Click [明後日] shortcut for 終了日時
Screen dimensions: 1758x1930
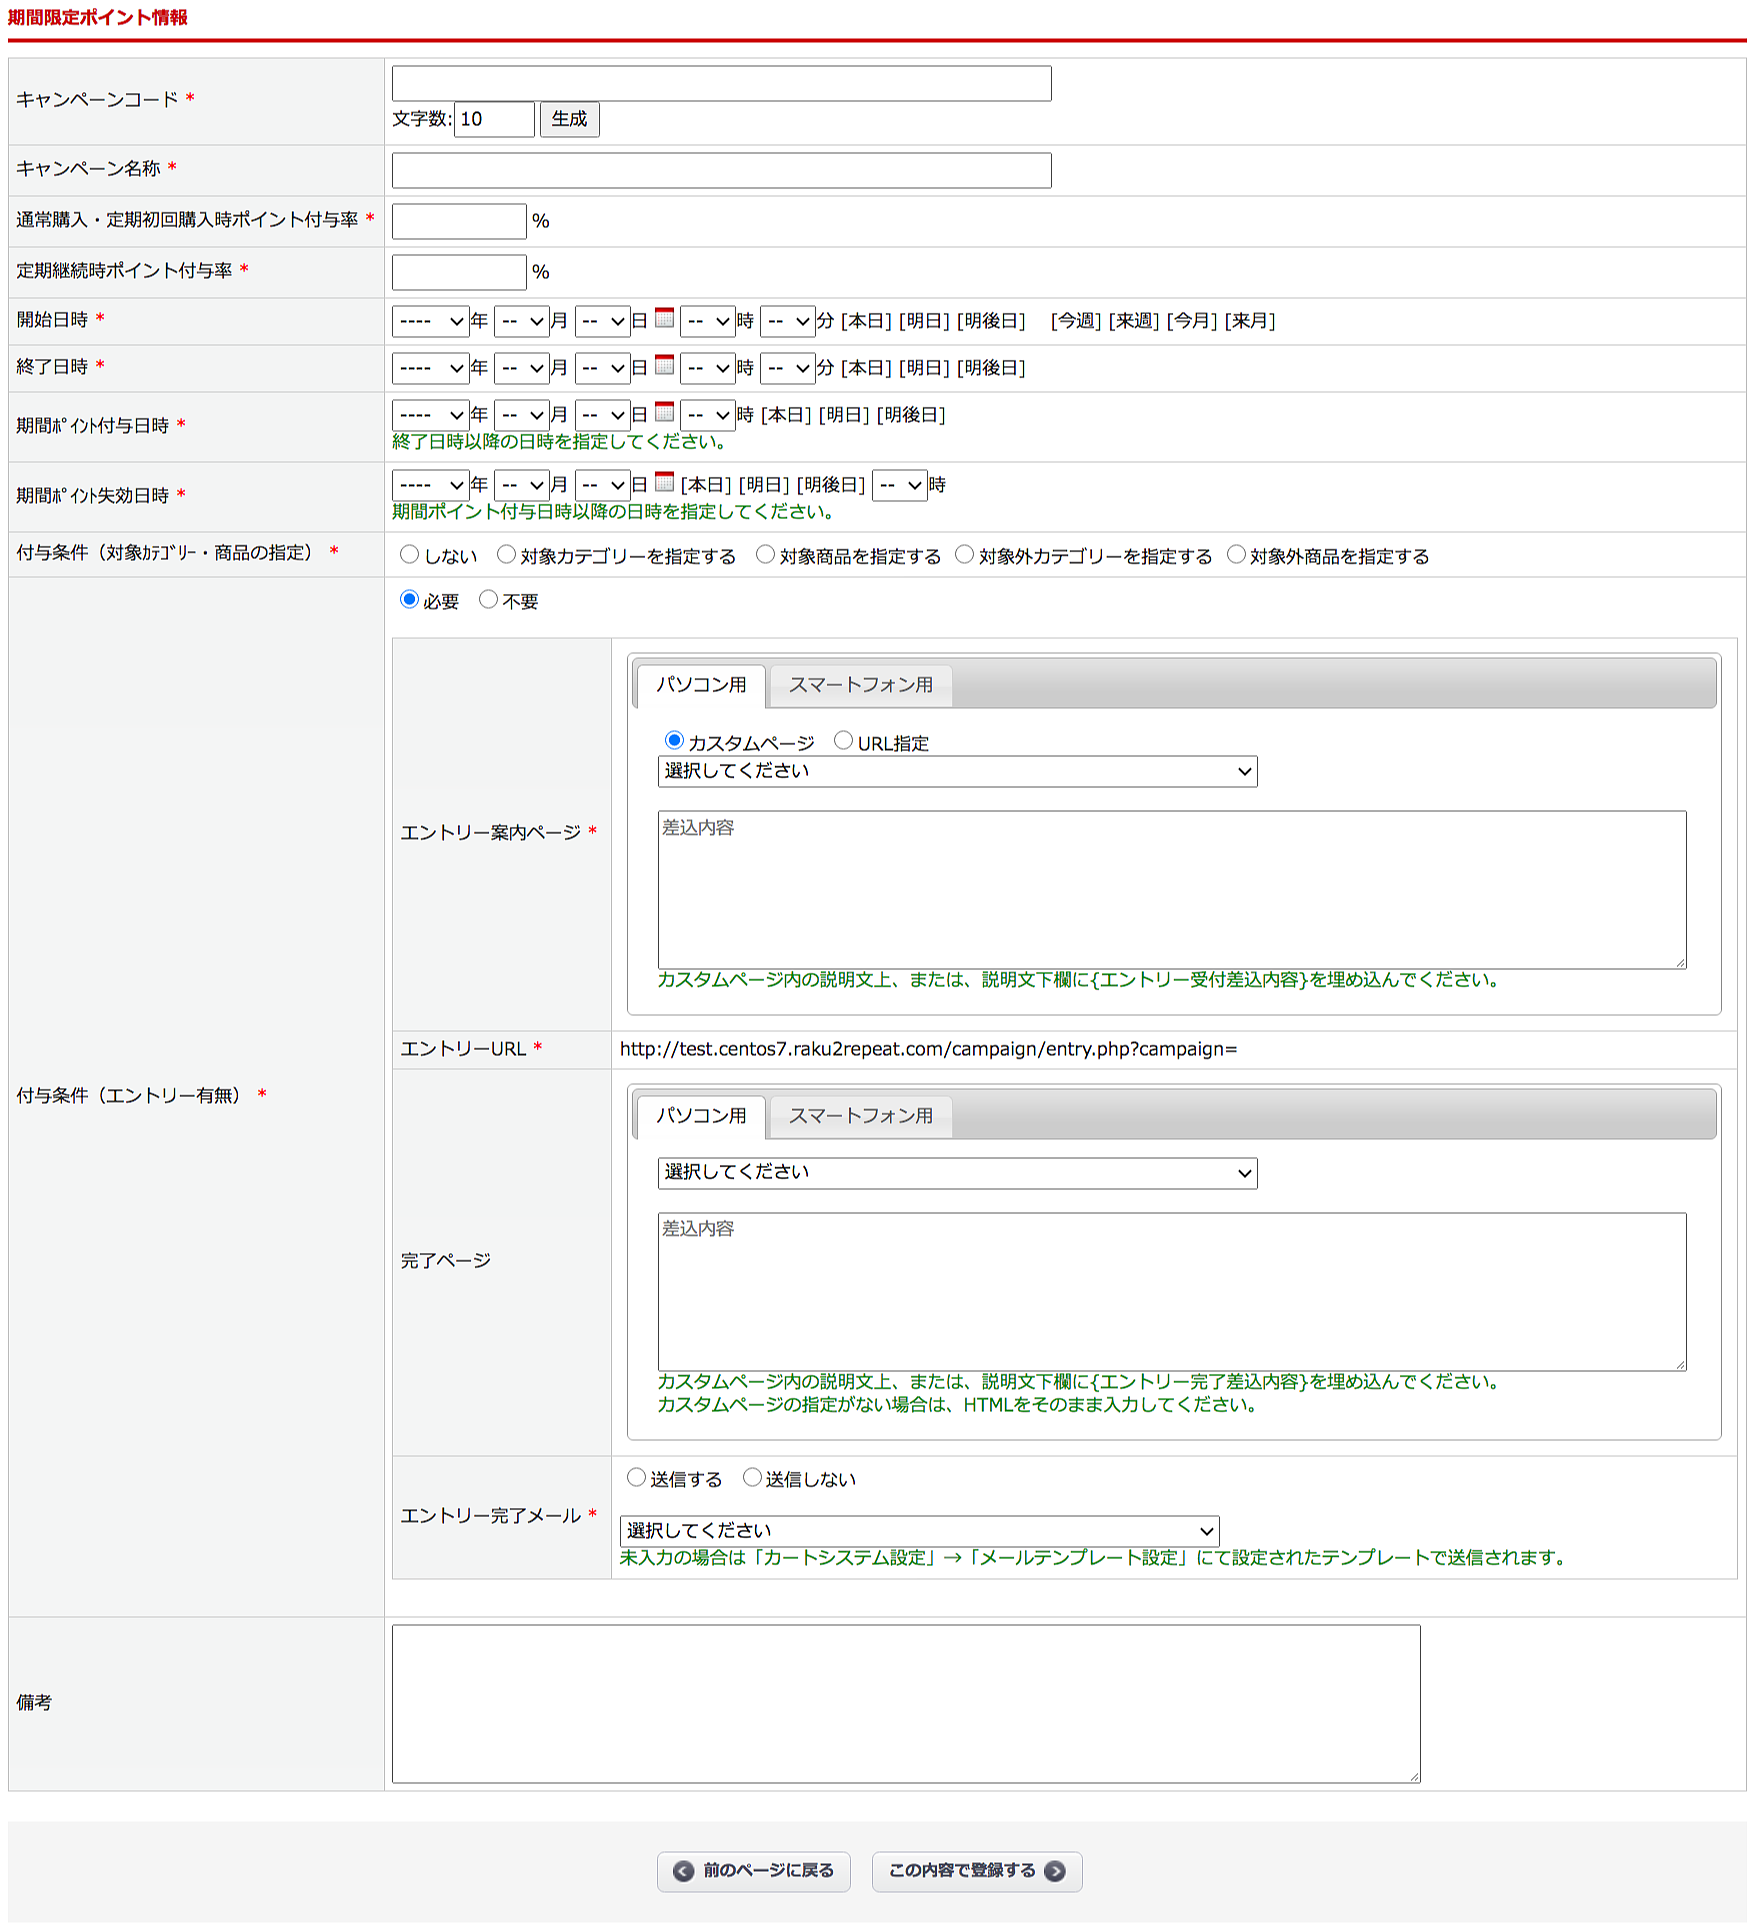point(990,368)
